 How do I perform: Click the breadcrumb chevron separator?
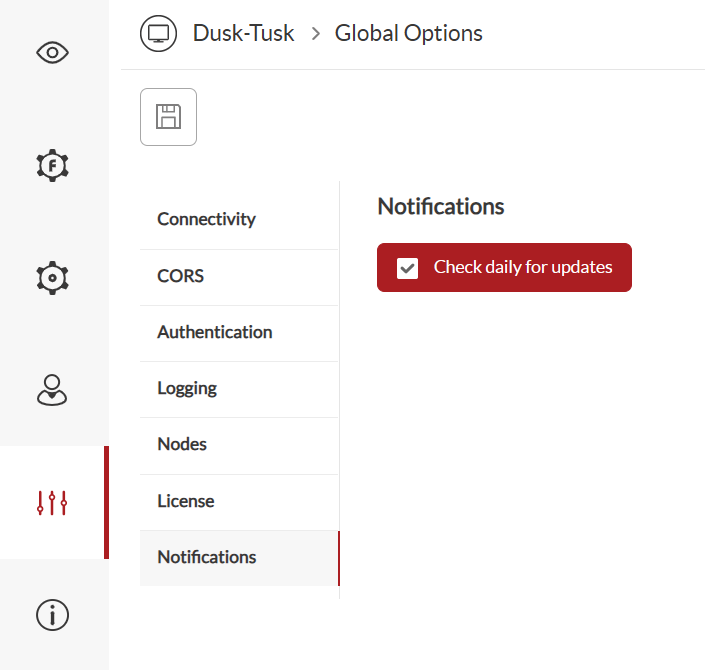[x=316, y=34]
